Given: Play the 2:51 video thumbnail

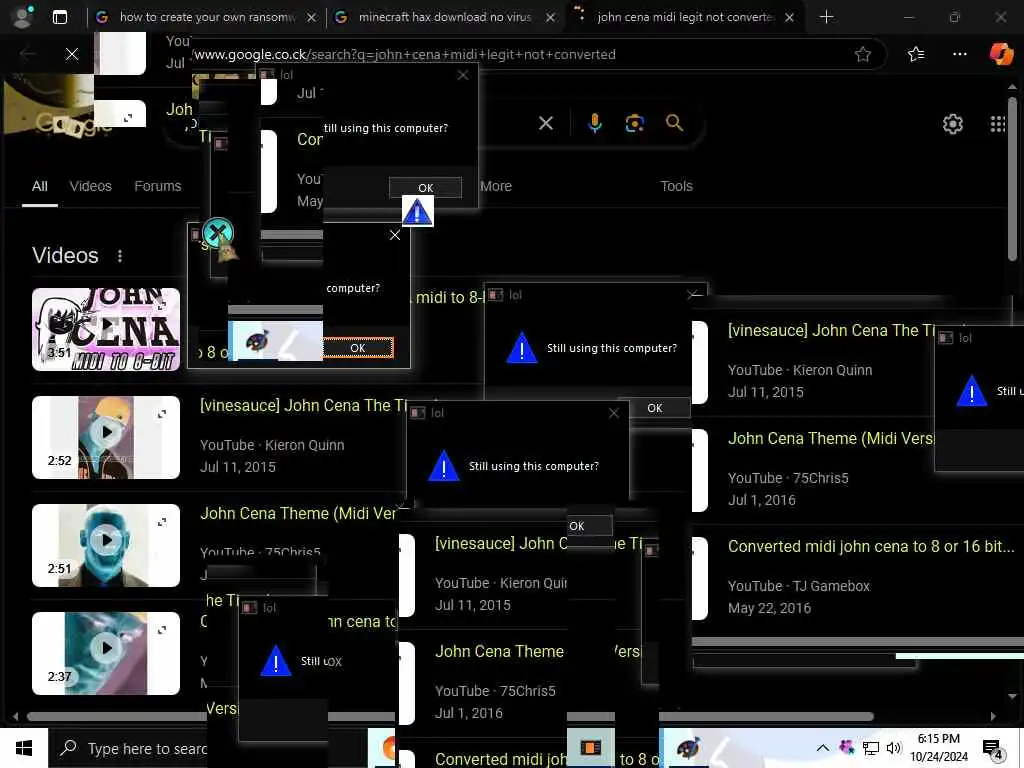Looking at the screenshot, I should tap(106, 545).
